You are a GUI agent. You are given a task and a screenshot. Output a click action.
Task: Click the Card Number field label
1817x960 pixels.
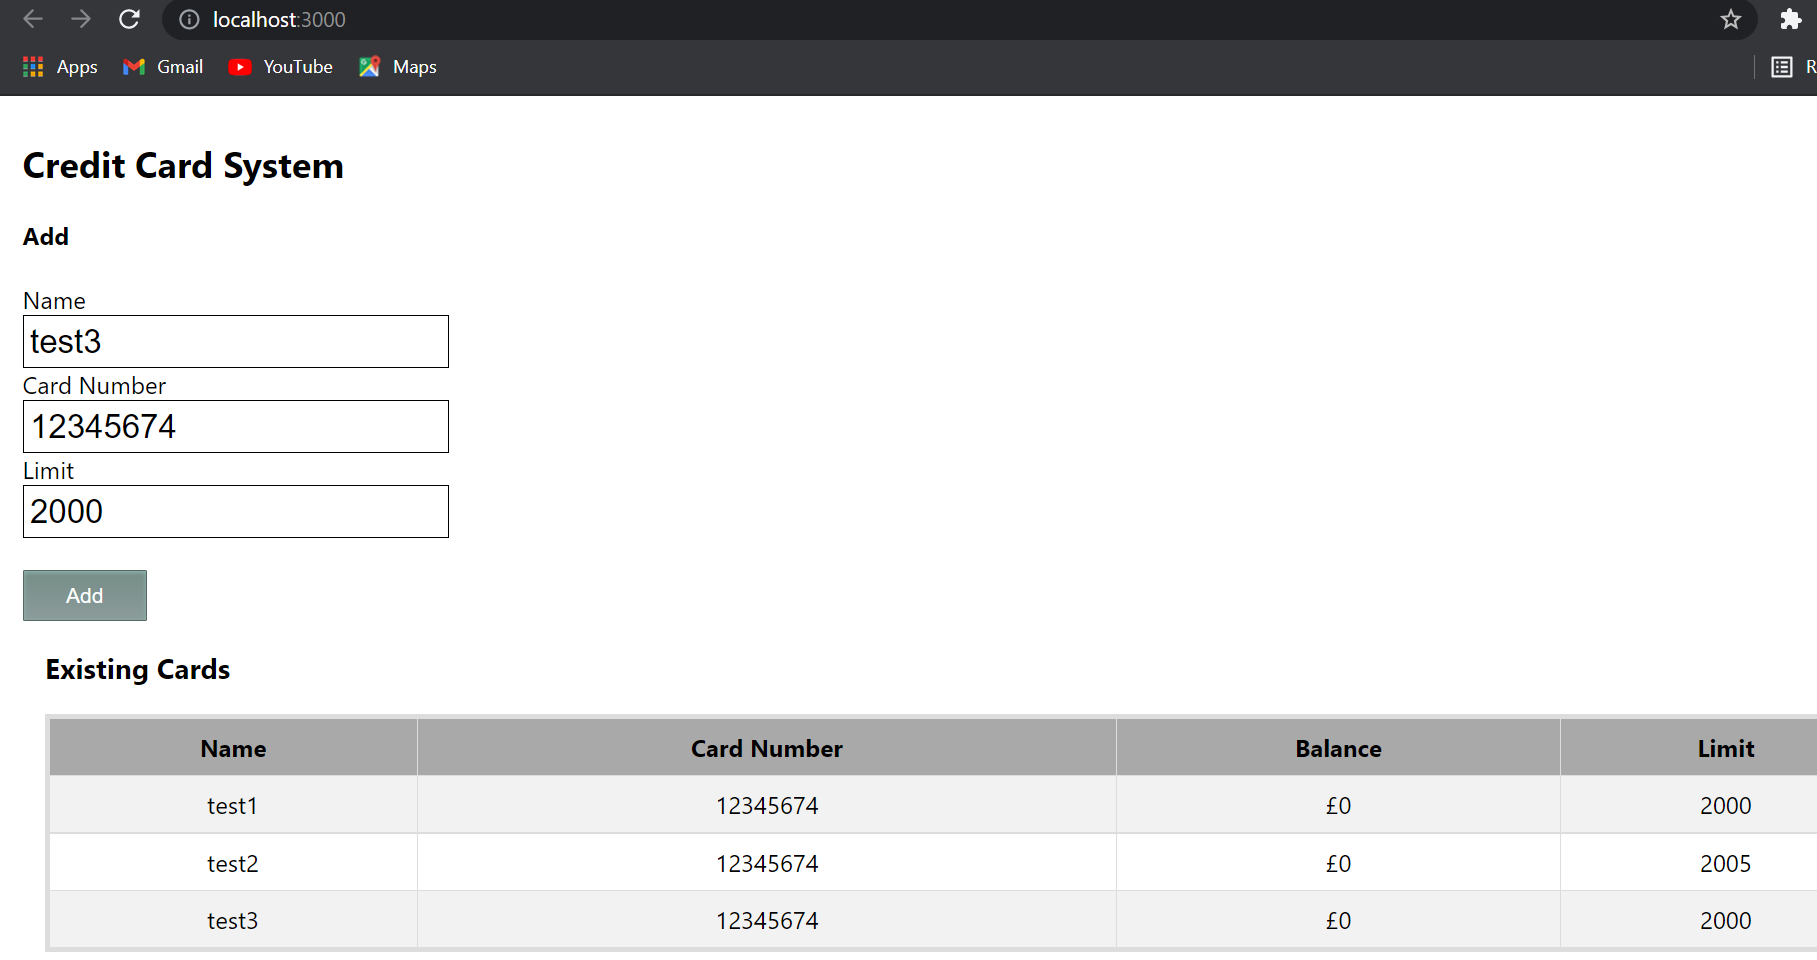tap(94, 386)
